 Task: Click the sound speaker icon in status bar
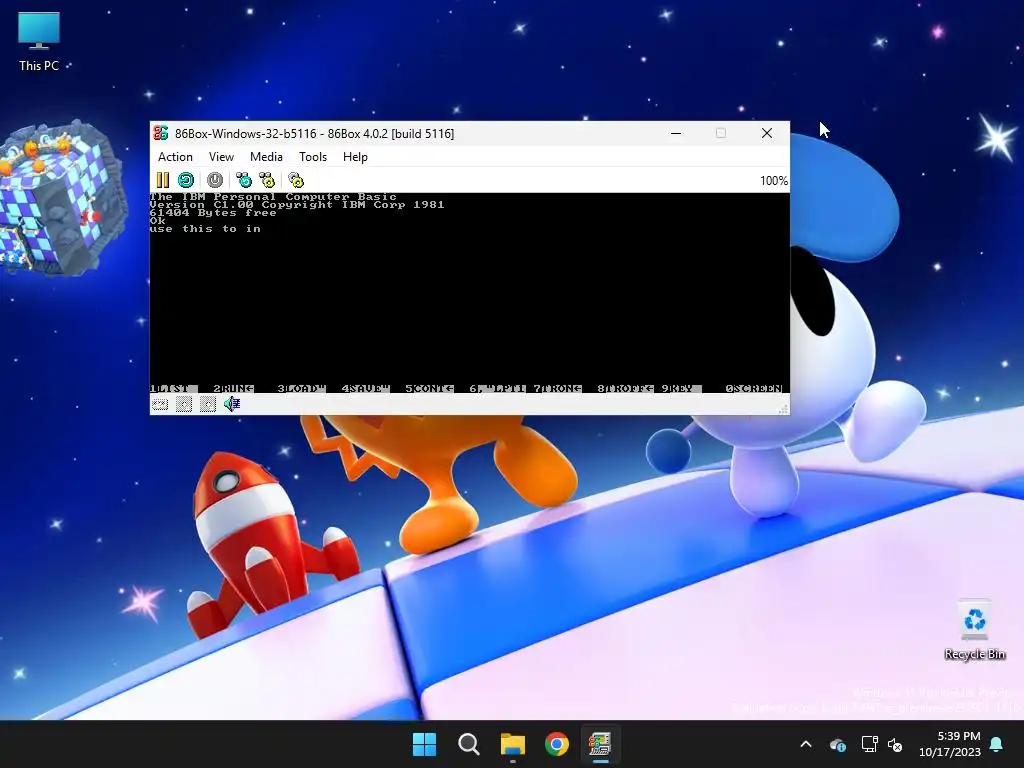click(232, 404)
